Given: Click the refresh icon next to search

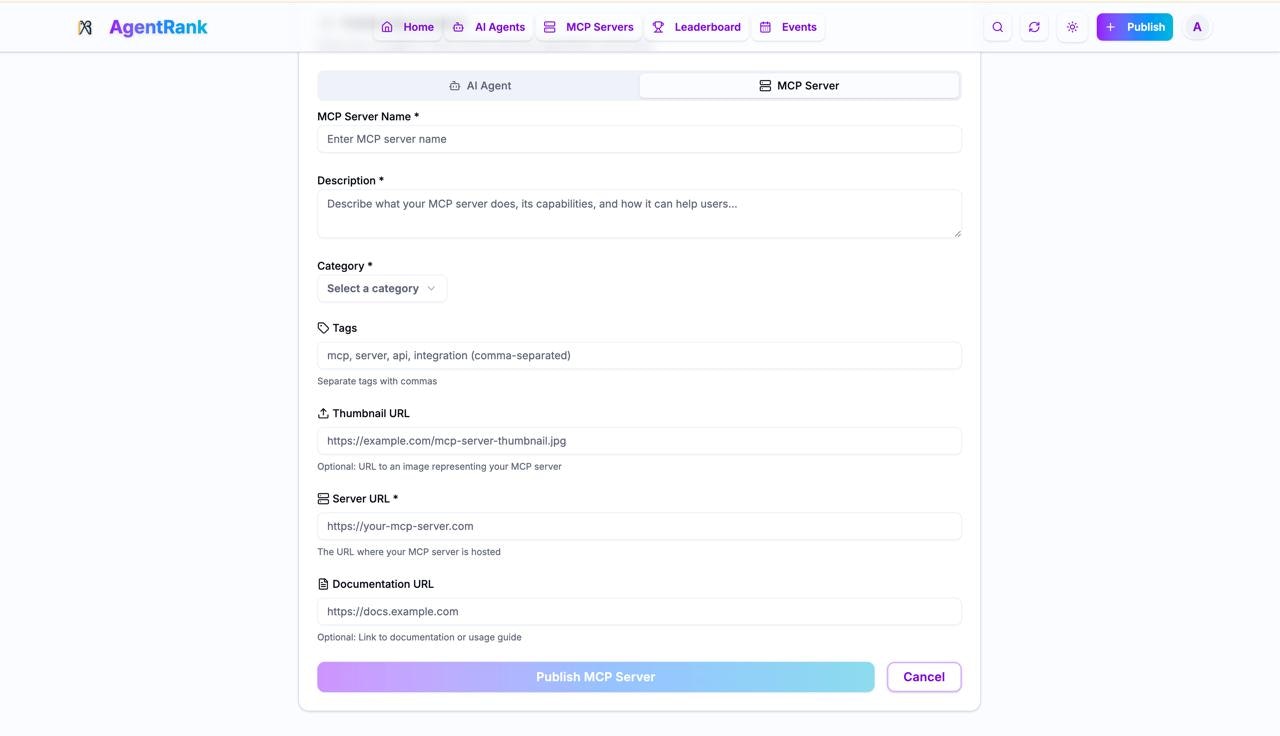Looking at the screenshot, I should pyautogui.click(x=1034, y=27).
